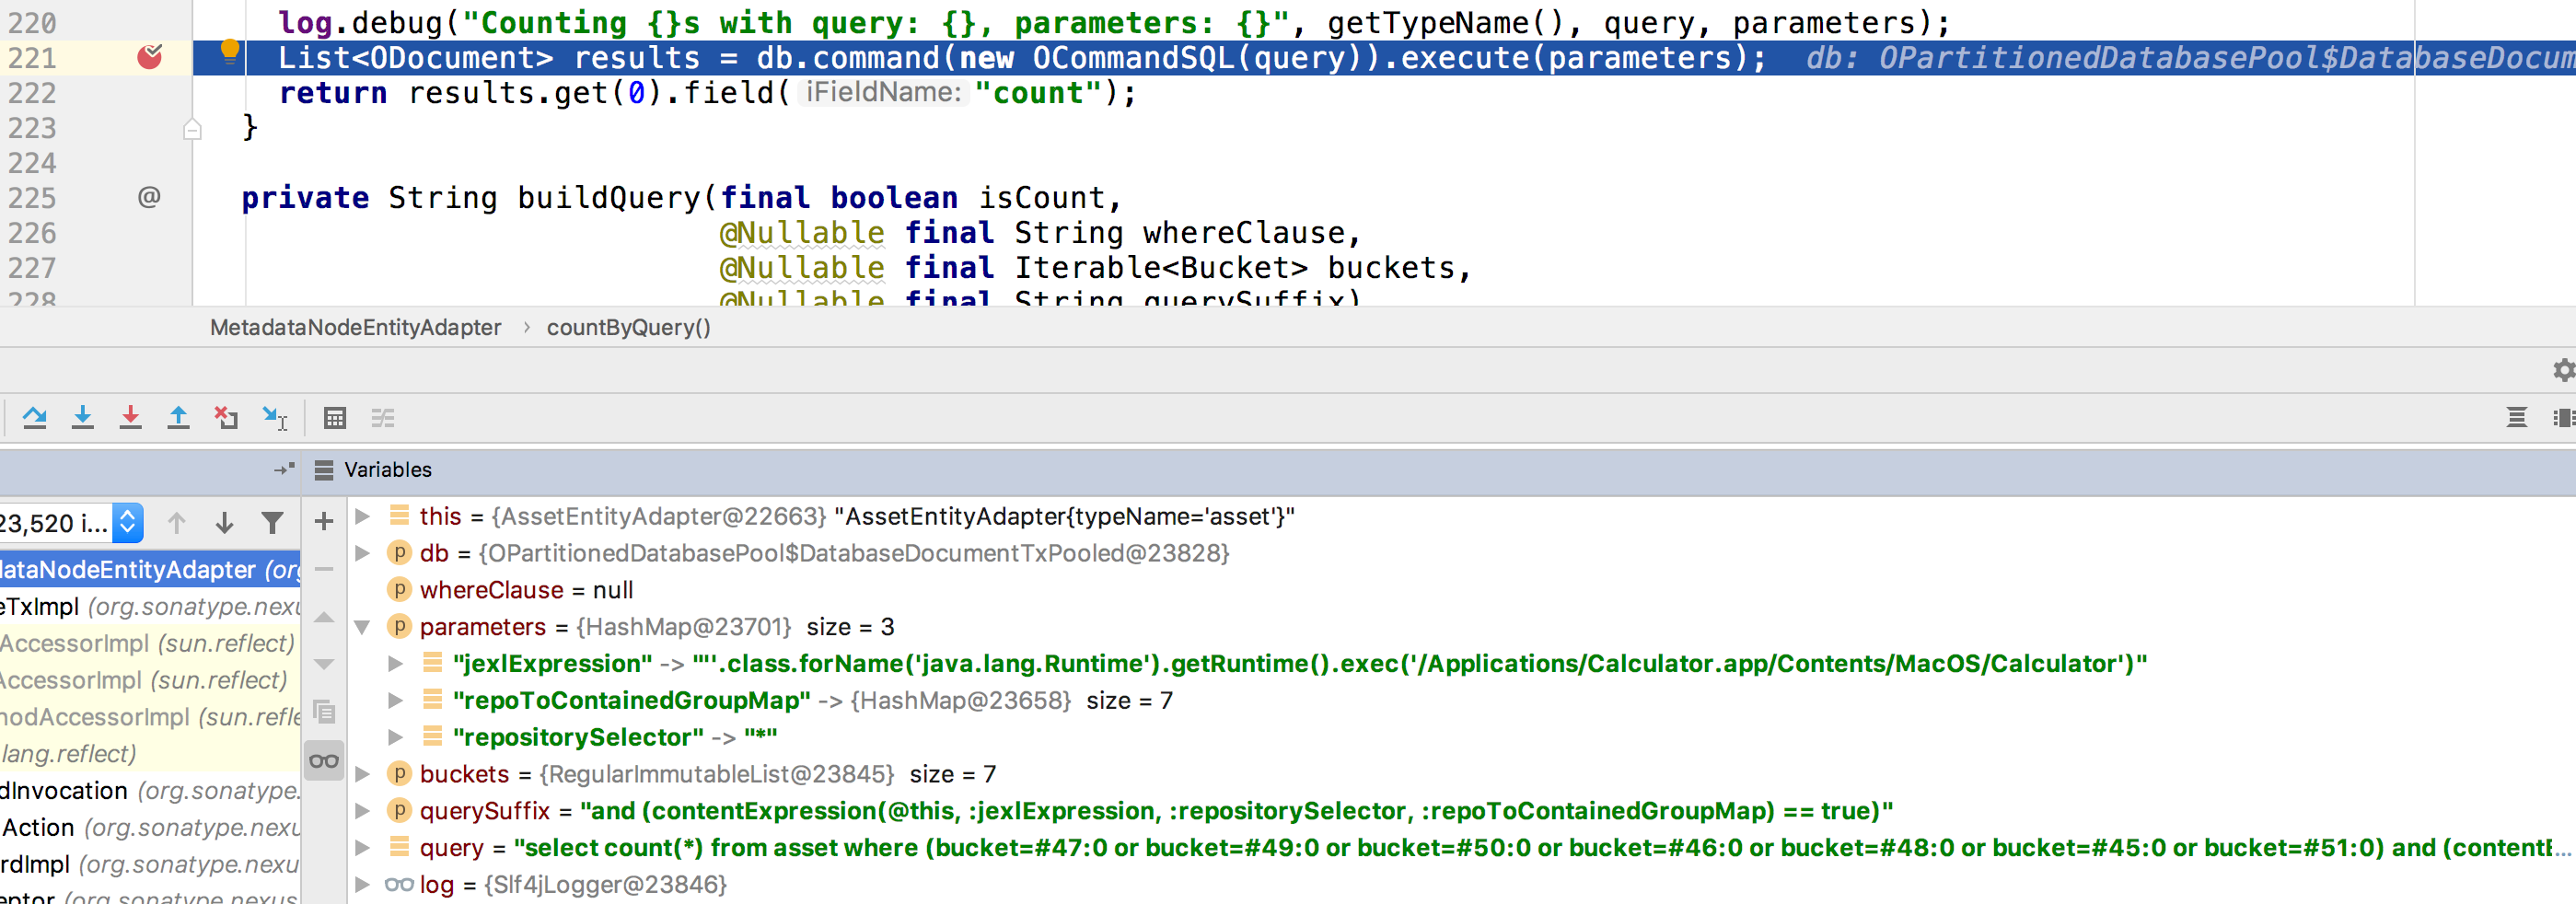Viewport: 2576px width, 904px height.
Task: Click the inline 'db: OPartitionedDatabasePool' debug hint
Action: (2190, 58)
